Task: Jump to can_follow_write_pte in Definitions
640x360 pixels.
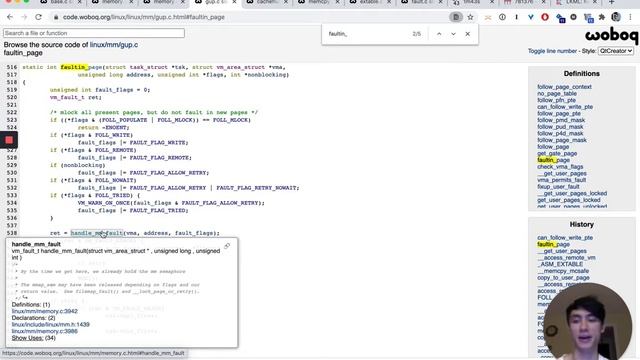Action: [x=565, y=107]
